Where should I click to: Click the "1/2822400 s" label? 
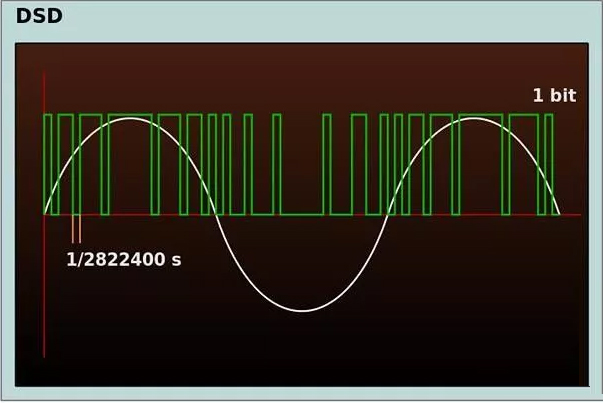click(124, 260)
